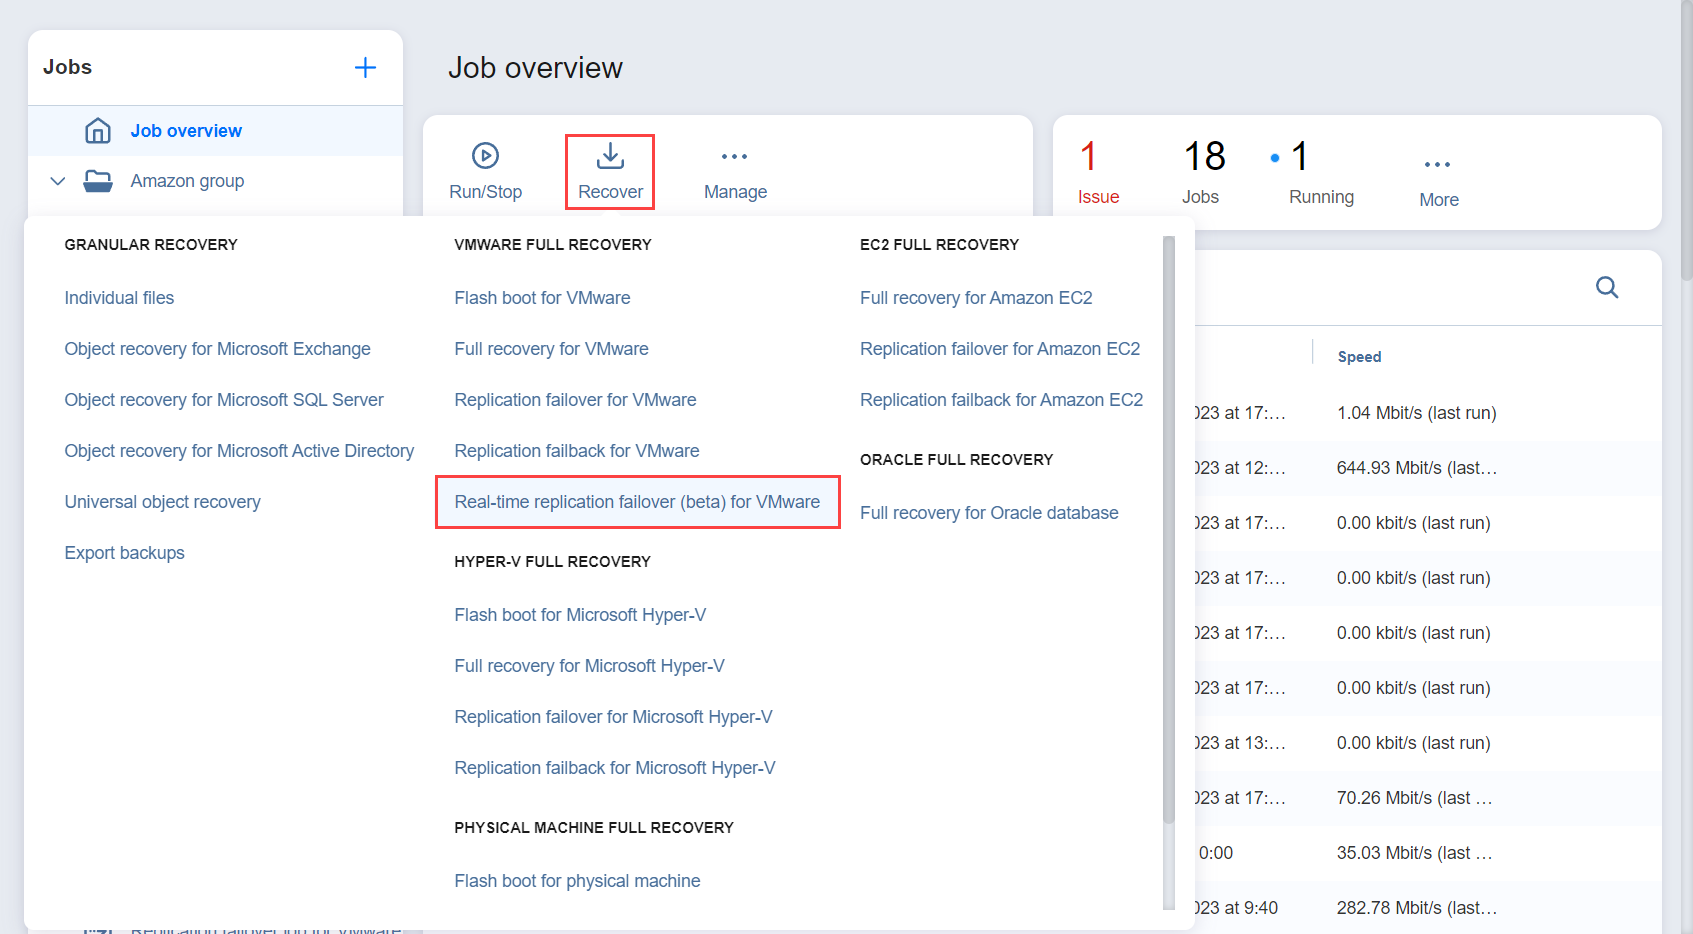Click the plus icon to add job

point(365,67)
